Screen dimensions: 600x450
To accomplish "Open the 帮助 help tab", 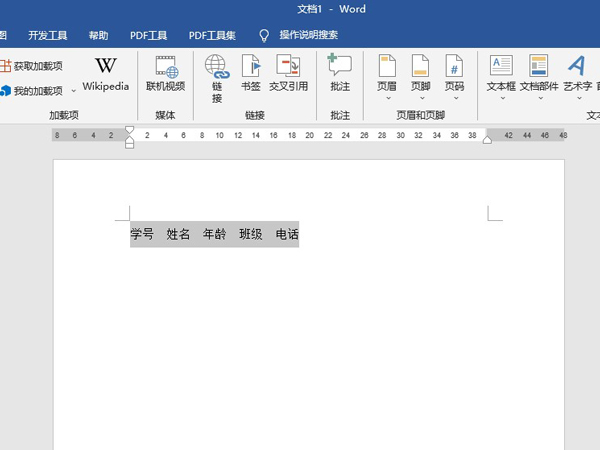I will pos(98,35).
